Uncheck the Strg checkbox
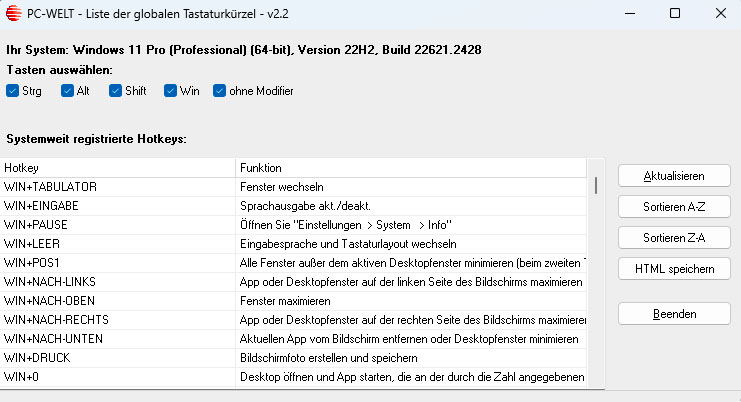 tap(13, 91)
